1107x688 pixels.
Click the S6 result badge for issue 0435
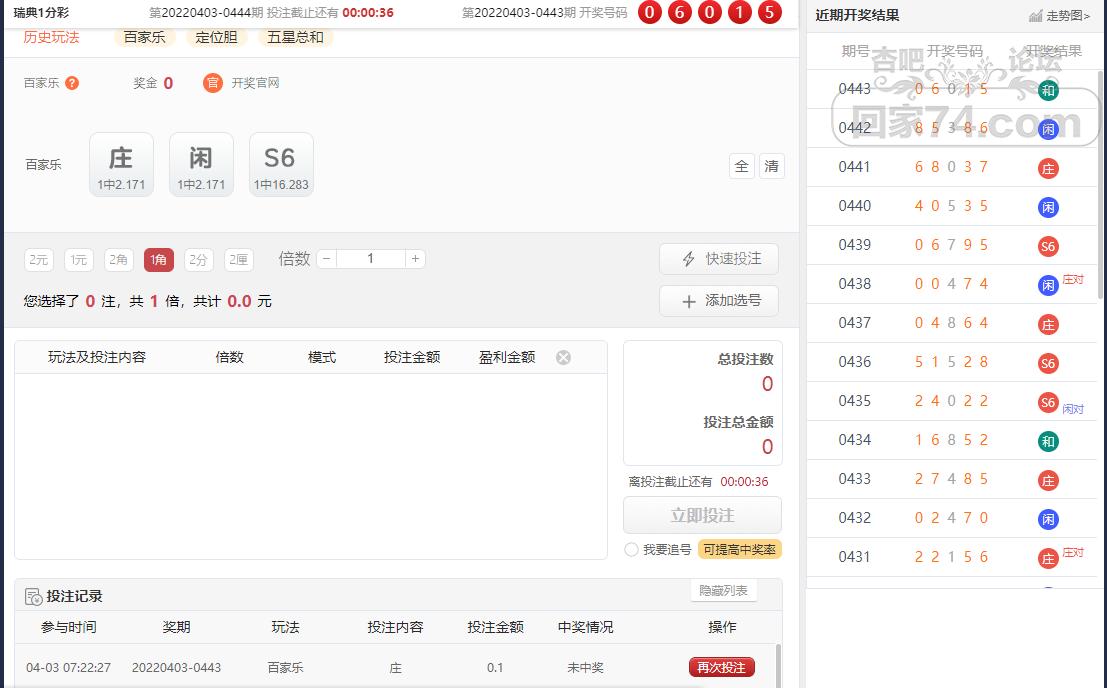coord(1048,402)
